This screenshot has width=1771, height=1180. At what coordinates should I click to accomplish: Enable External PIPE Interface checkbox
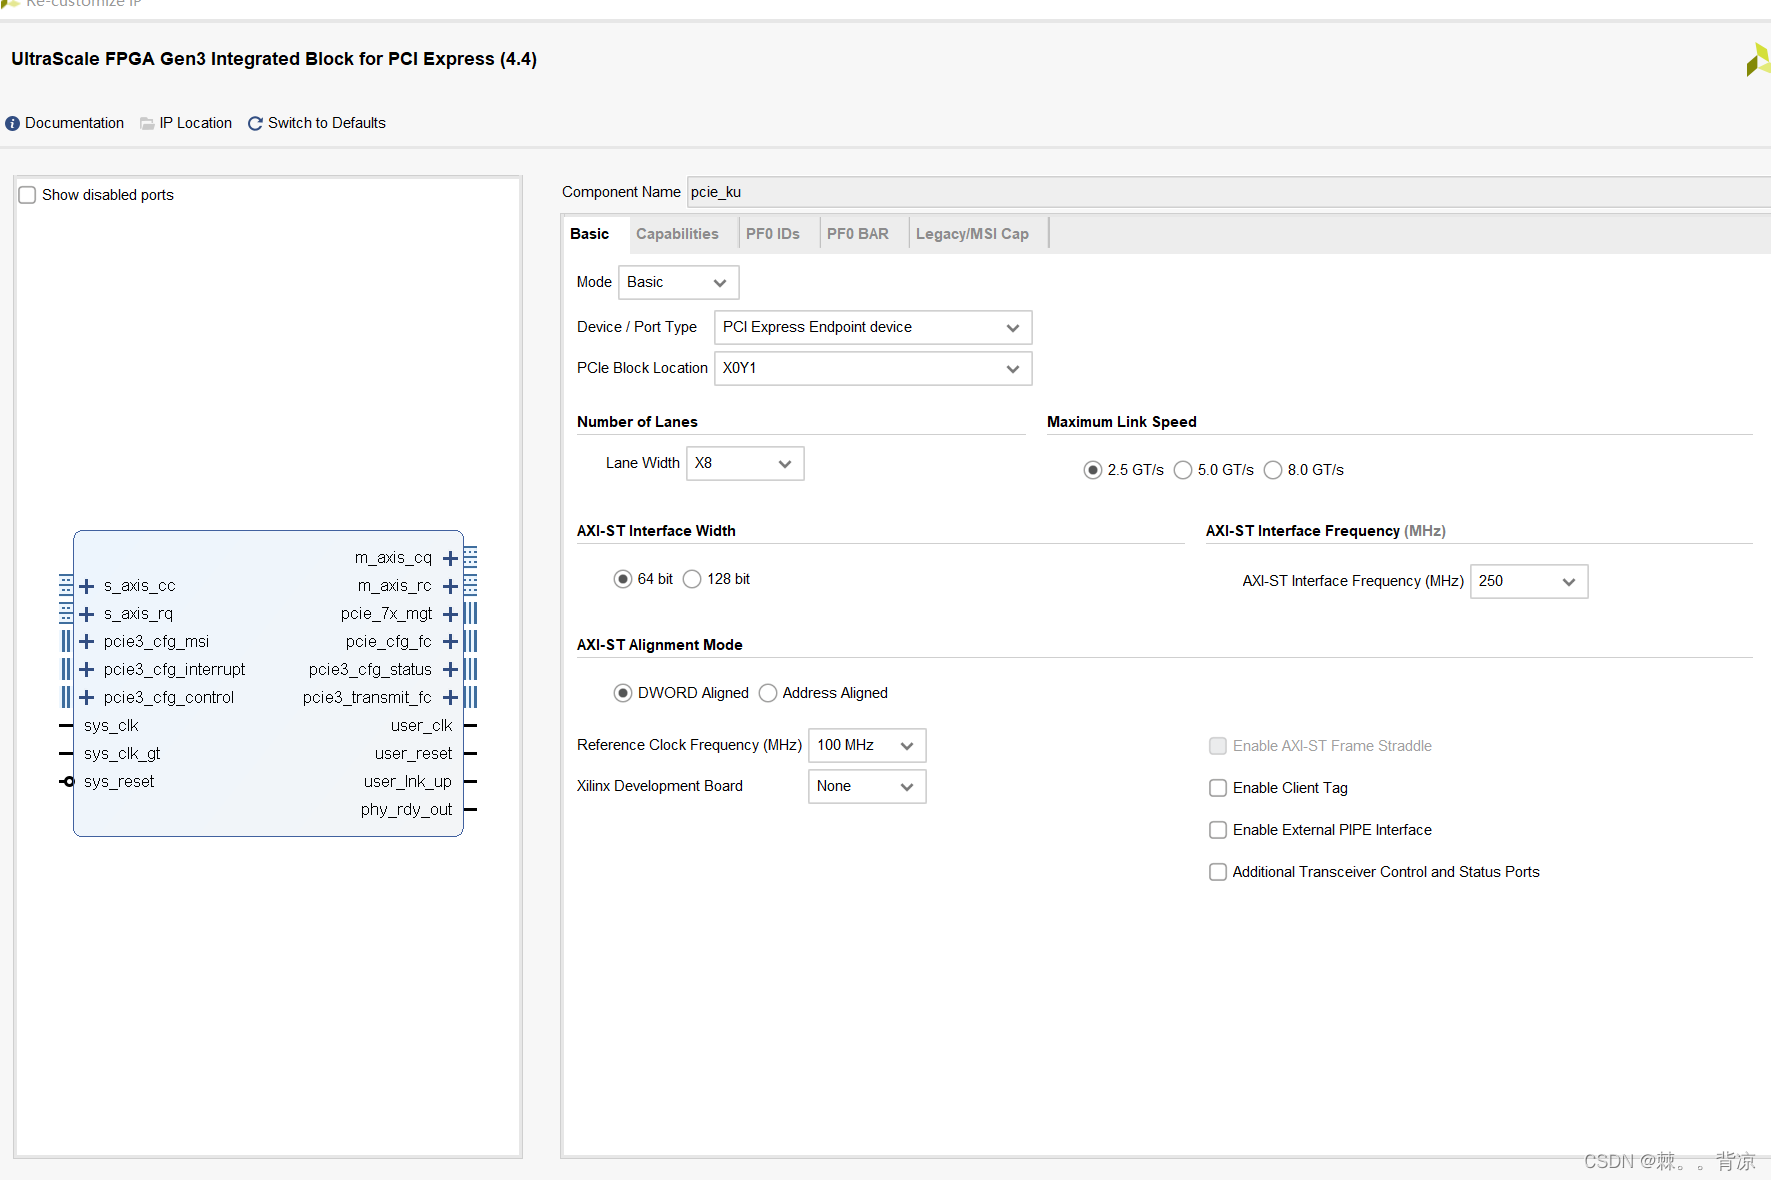click(1218, 830)
